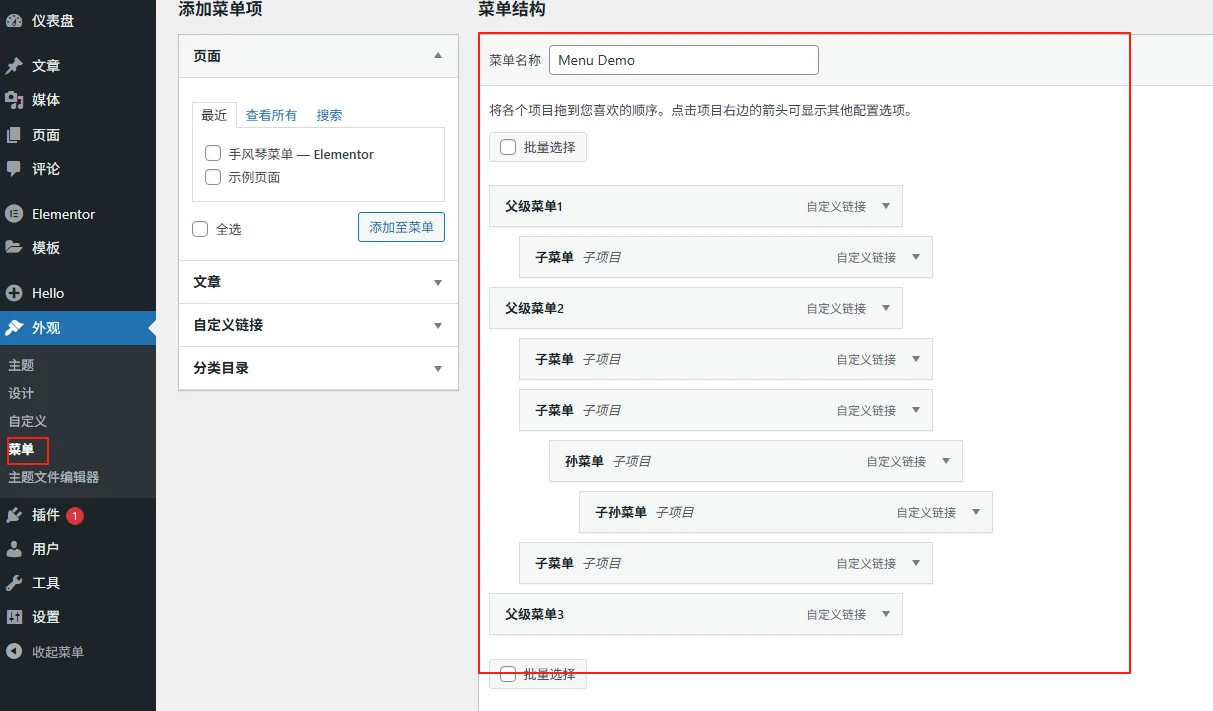Click the user icon beside 用户

point(14,549)
